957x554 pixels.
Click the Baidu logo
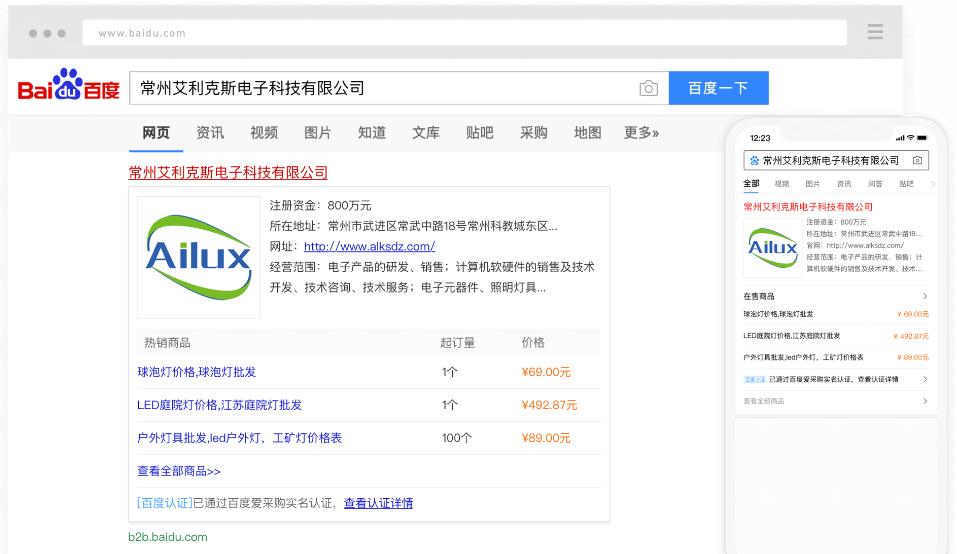pyautogui.click(x=68, y=88)
